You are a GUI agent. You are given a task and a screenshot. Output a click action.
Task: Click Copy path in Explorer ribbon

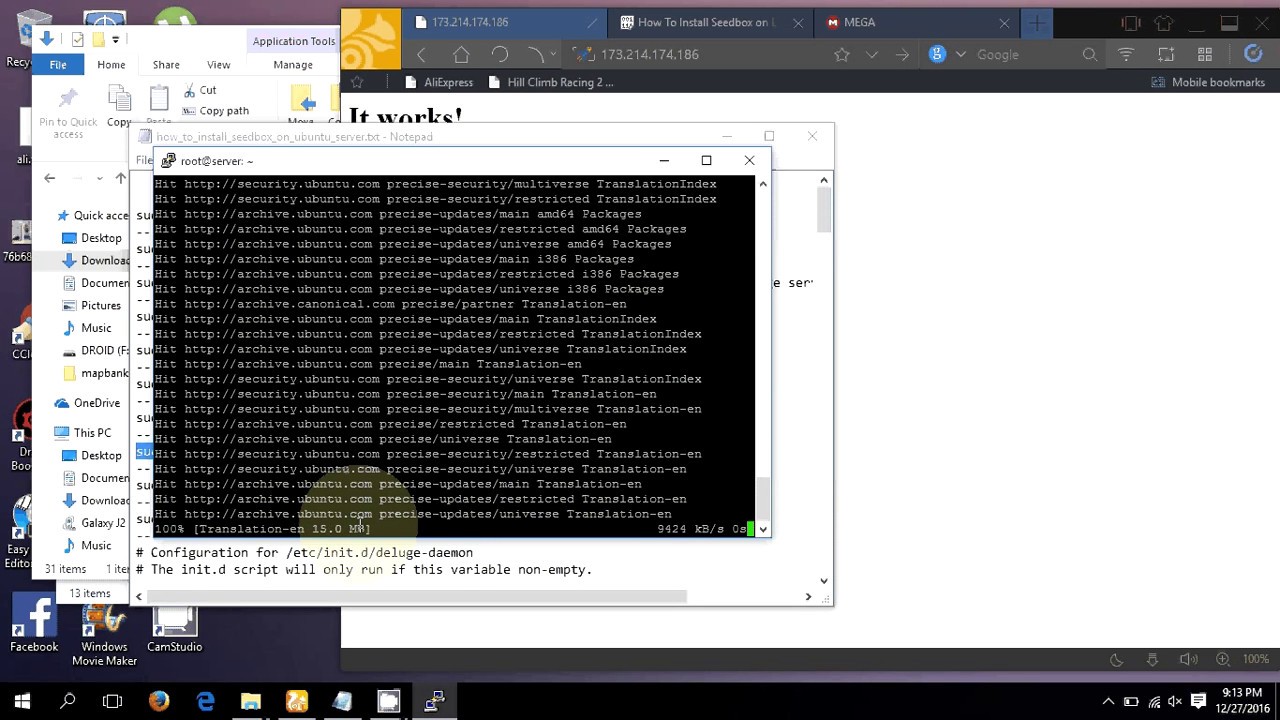point(215,111)
